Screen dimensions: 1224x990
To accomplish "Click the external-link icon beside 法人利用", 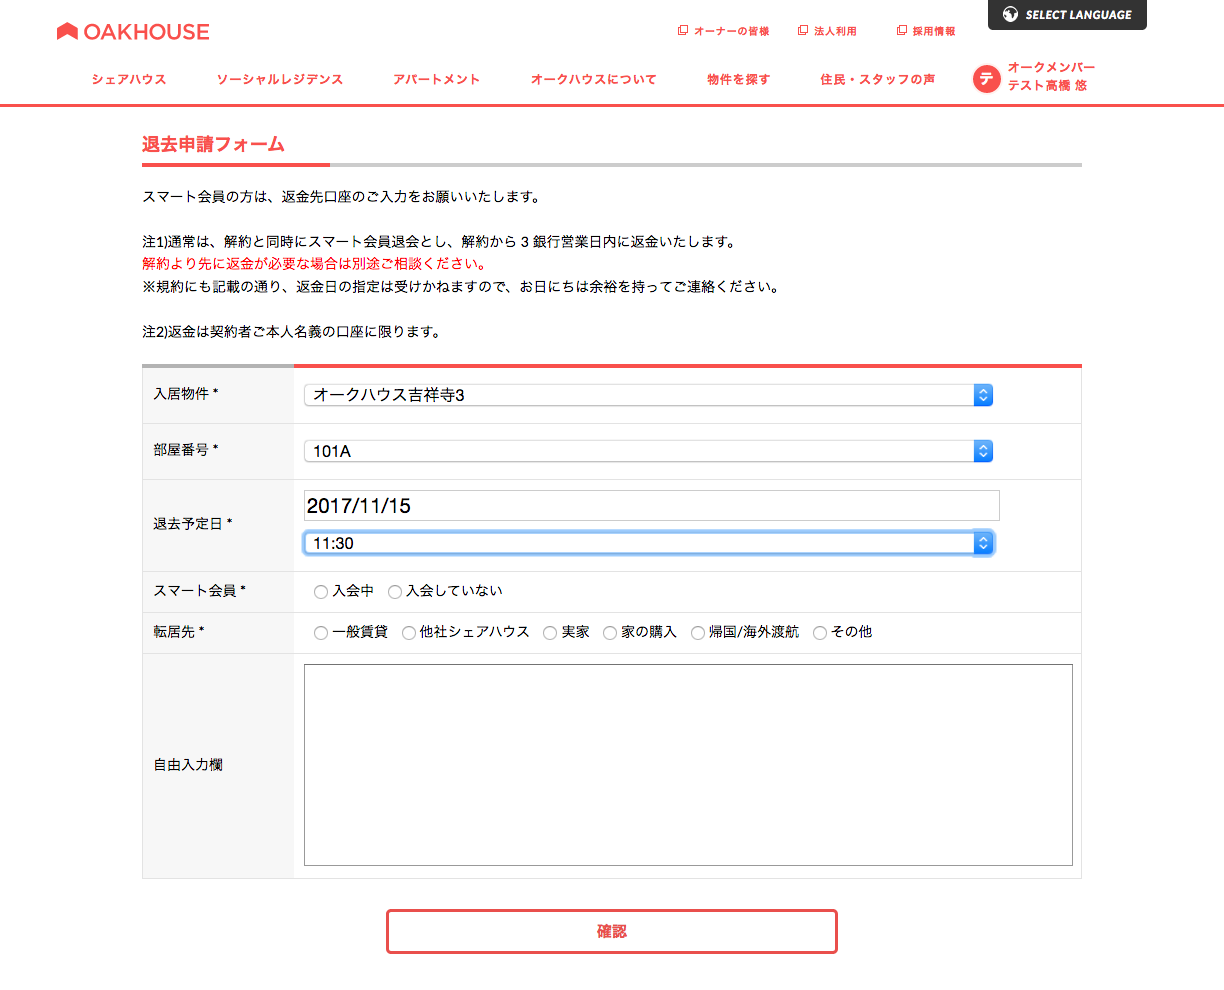I will click(x=802, y=31).
